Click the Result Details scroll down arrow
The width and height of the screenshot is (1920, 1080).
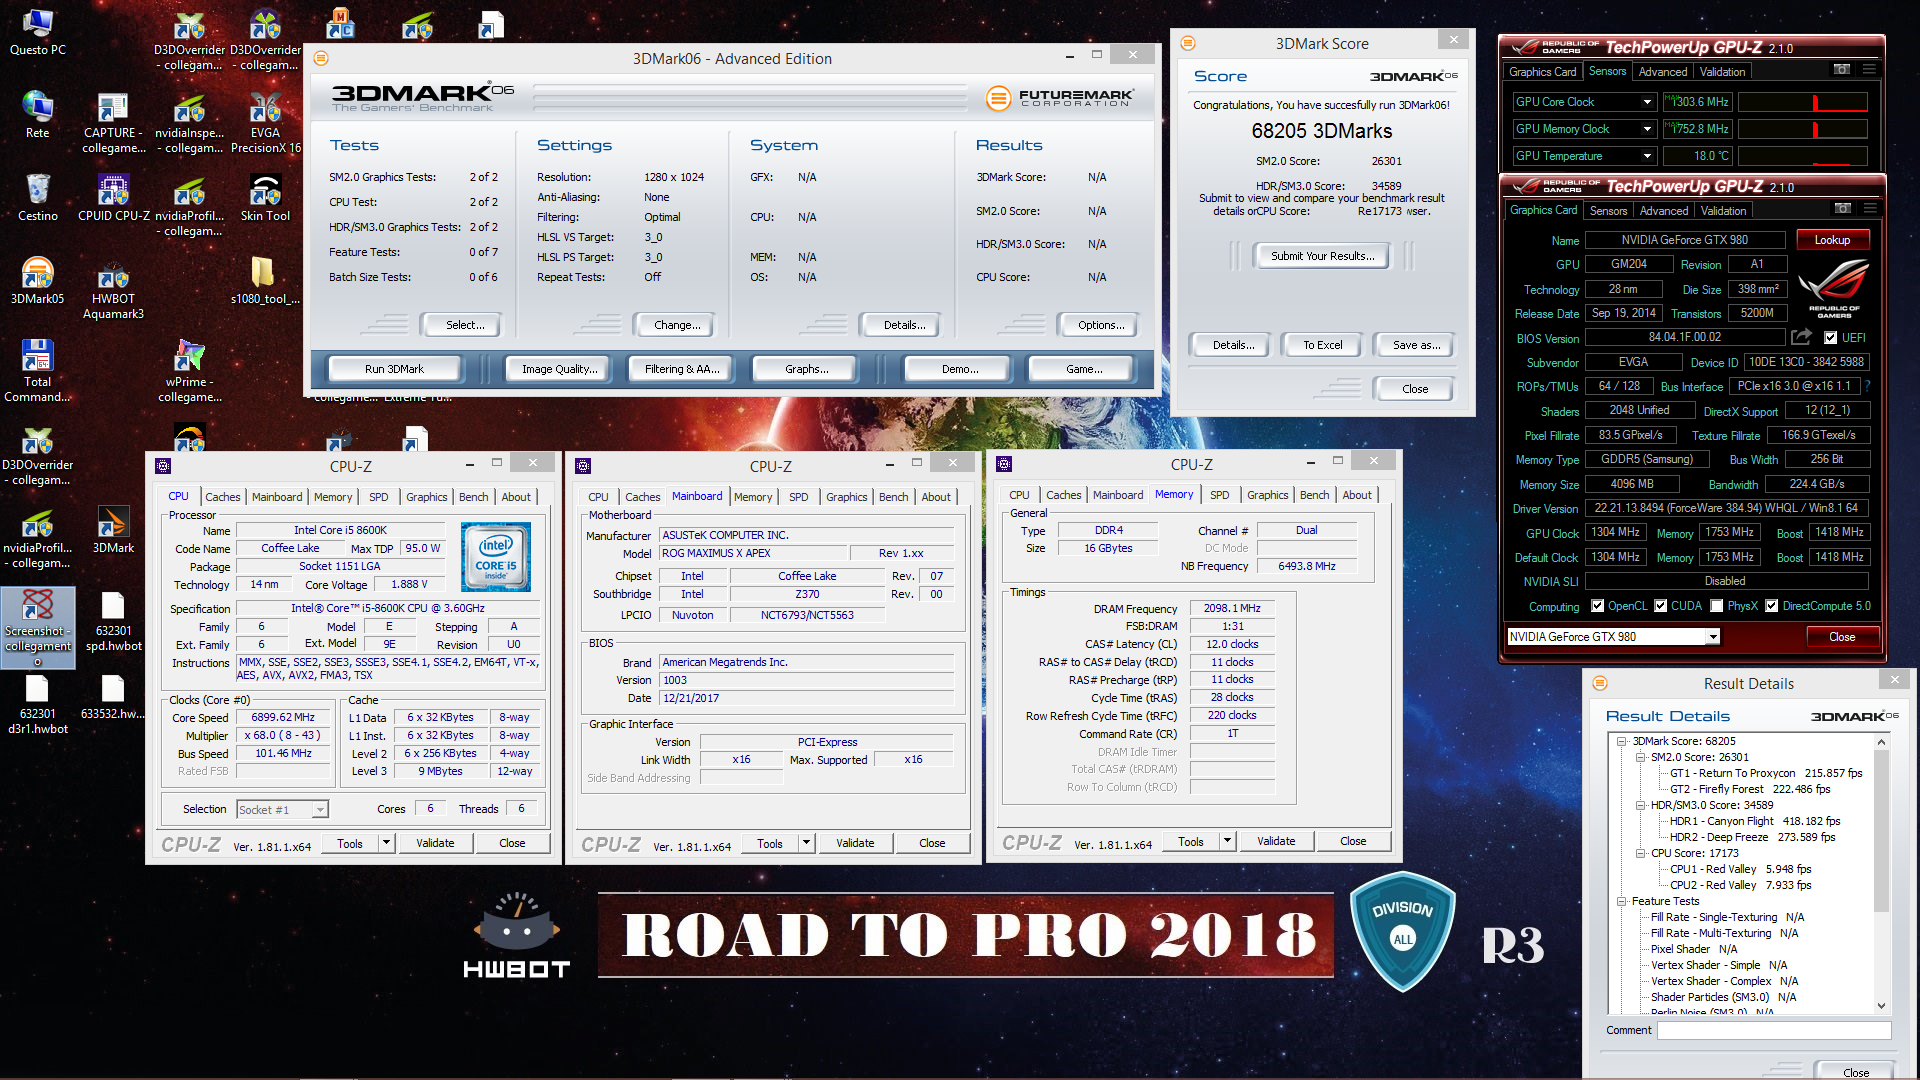tap(1881, 1006)
